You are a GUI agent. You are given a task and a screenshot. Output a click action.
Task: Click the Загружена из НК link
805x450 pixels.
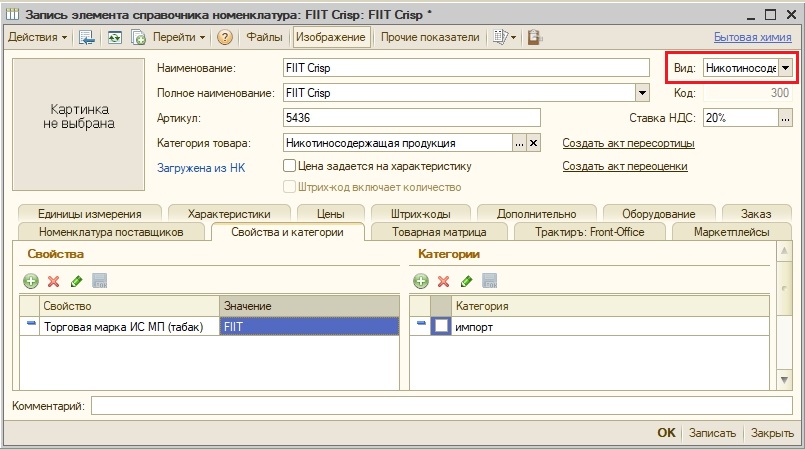click(x=201, y=168)
